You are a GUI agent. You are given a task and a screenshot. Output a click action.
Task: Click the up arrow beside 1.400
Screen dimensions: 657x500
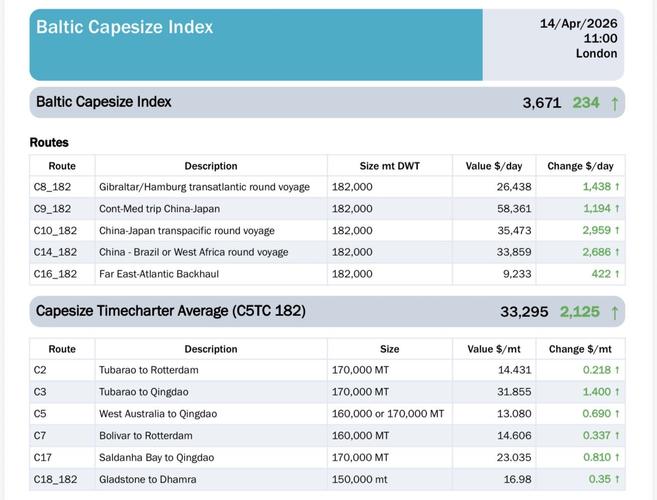(x=617, y=392)
